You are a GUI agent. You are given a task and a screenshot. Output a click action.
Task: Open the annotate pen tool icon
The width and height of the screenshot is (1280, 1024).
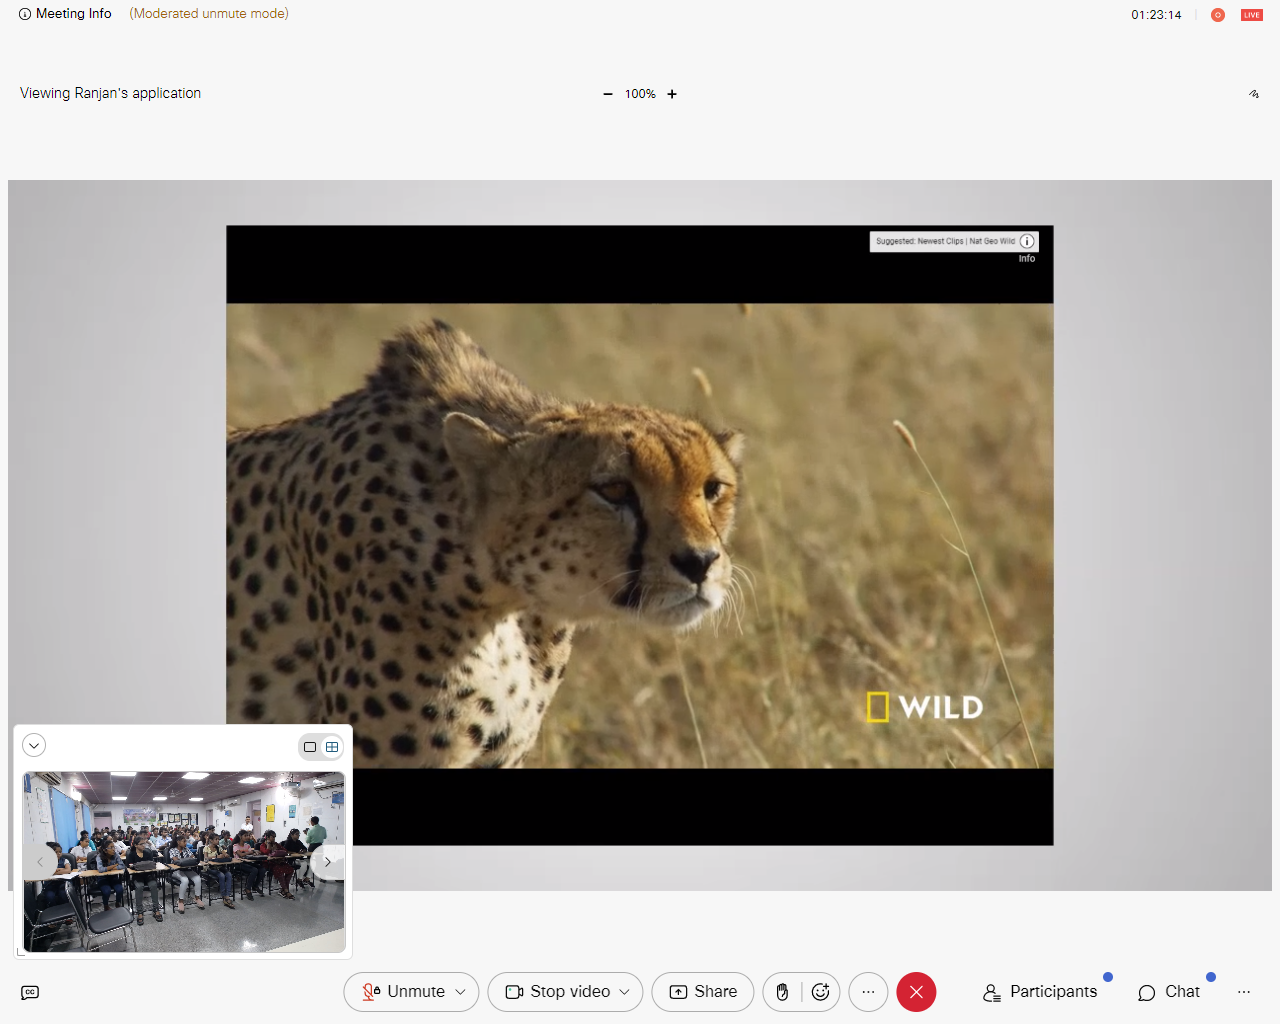click(x=1254, y=94)
